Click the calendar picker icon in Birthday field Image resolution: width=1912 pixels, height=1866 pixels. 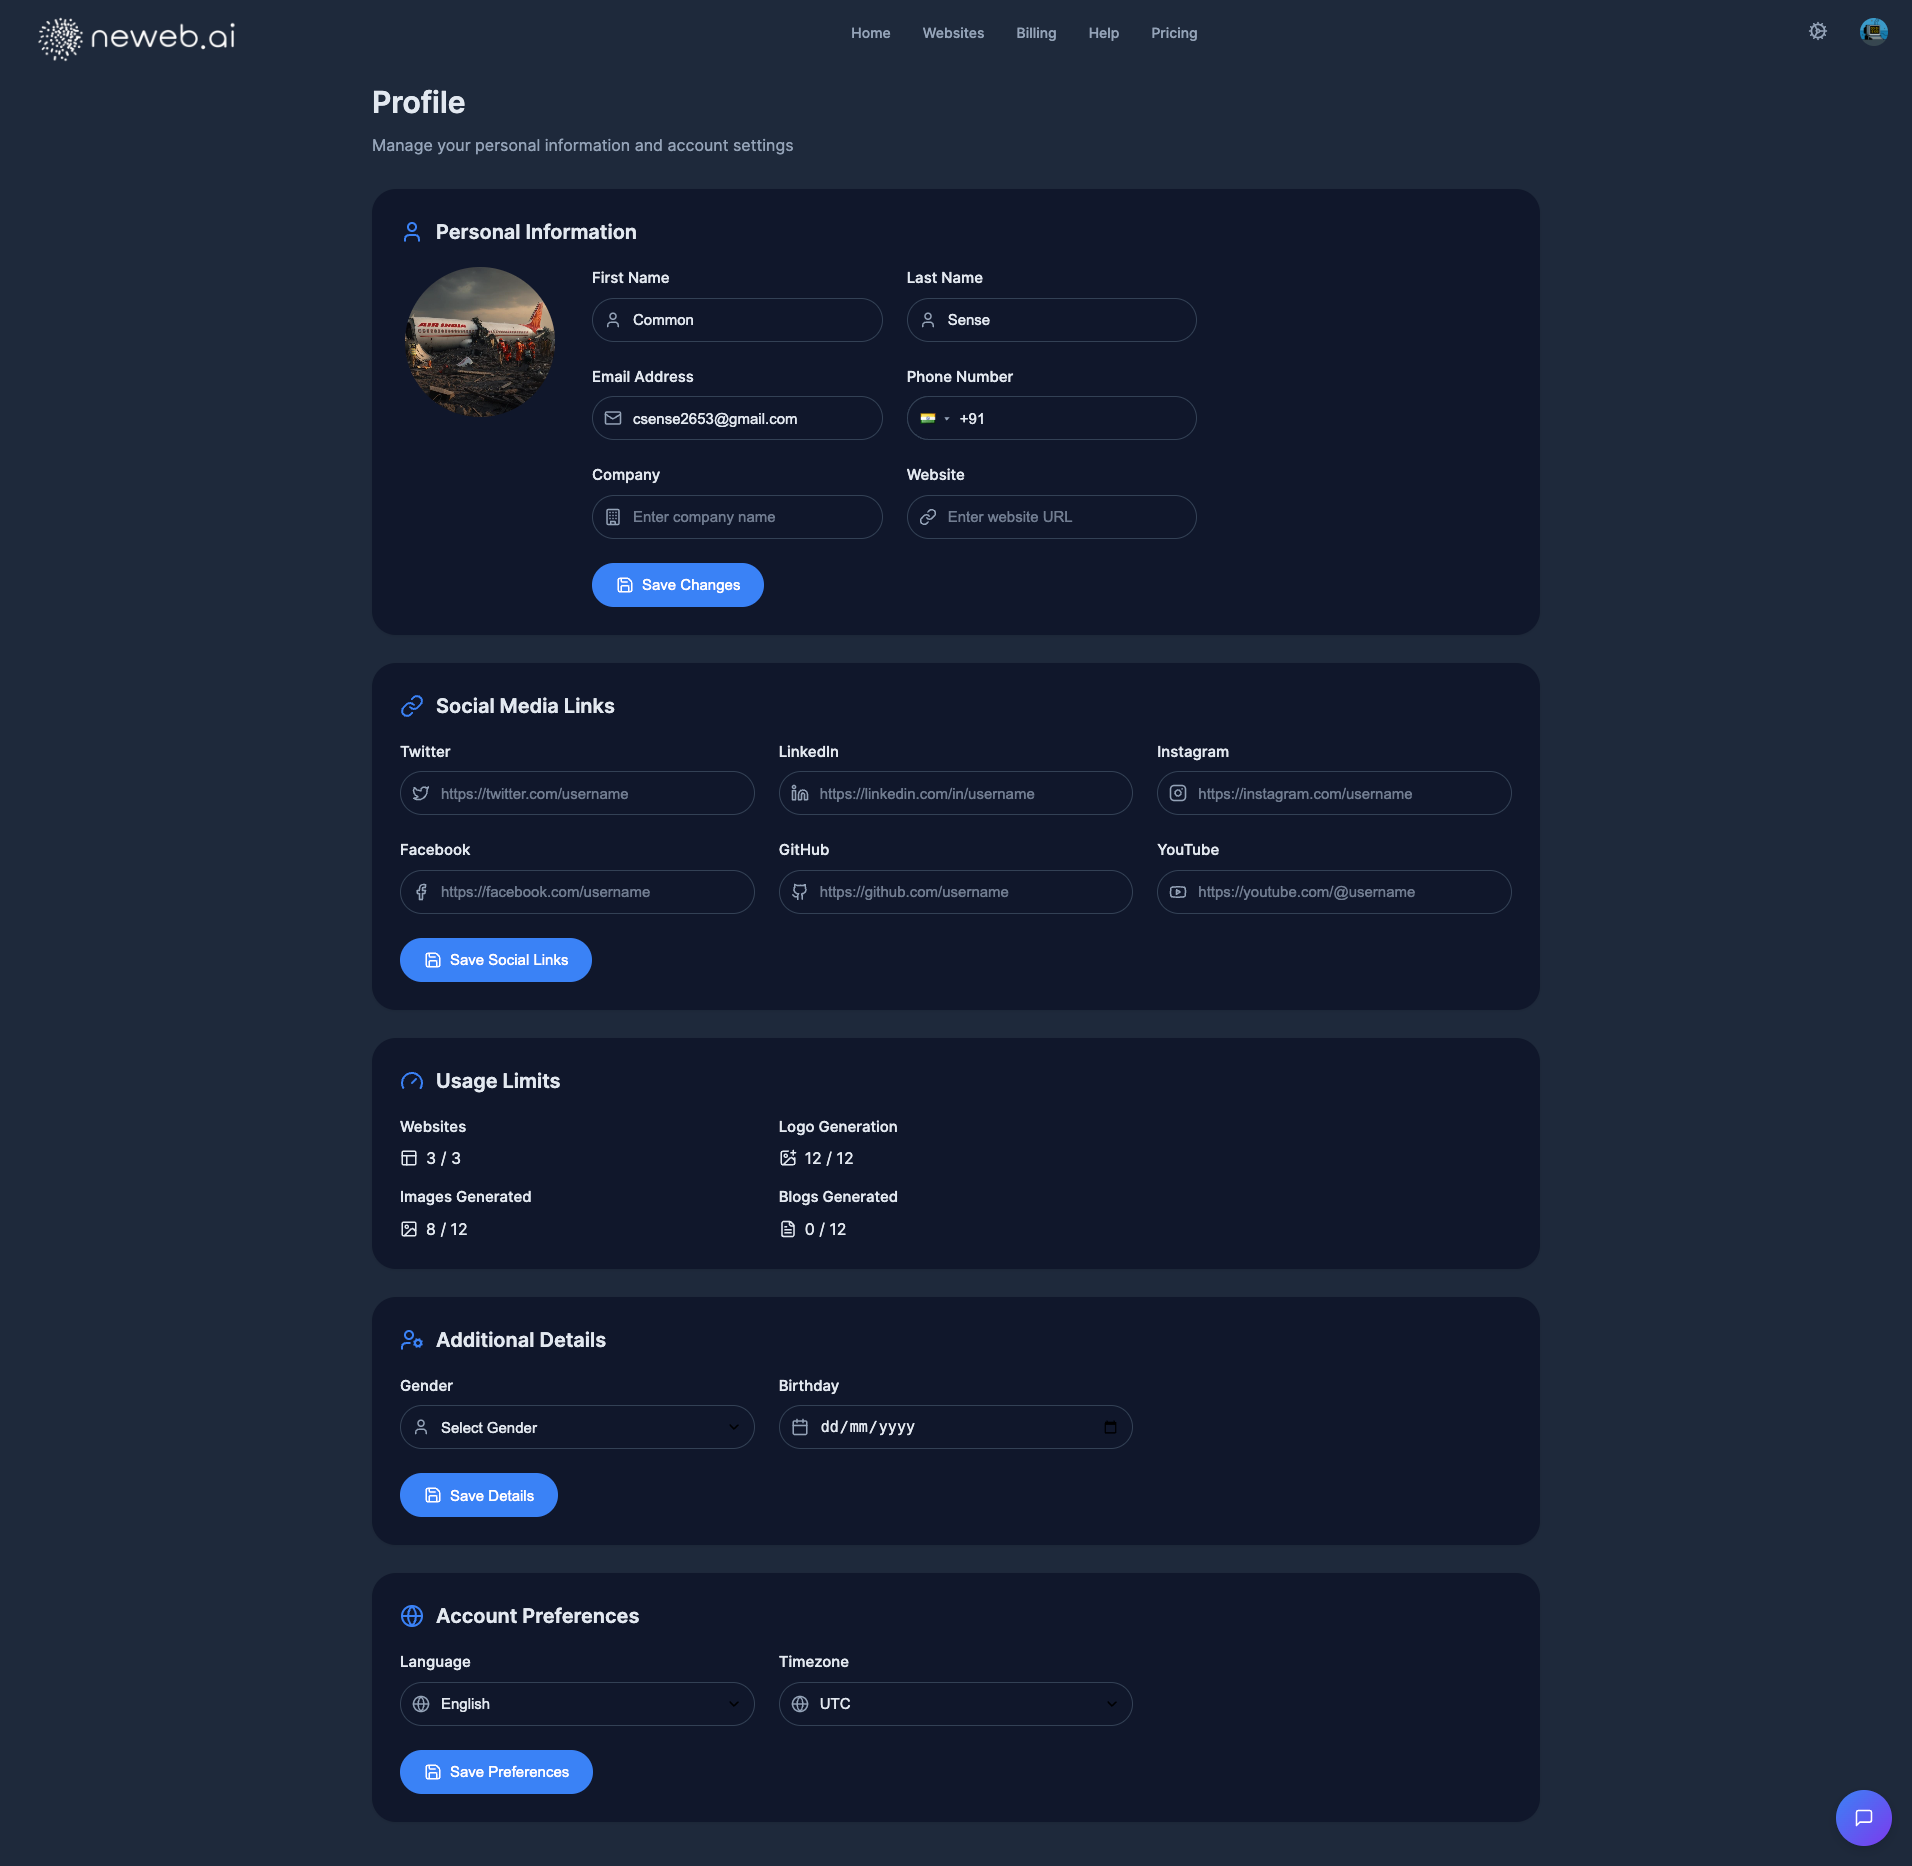pos(1110,1427)
